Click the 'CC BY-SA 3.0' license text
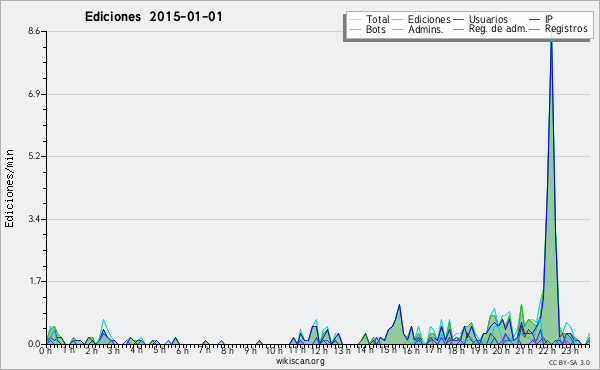This screenshot has height=370, width=600. [569, 362]
